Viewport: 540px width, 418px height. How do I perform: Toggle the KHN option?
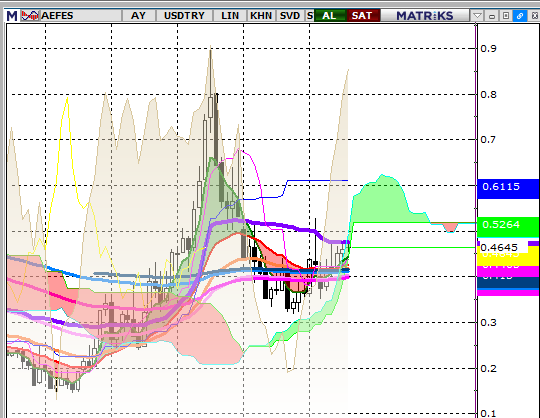point(261,16)
